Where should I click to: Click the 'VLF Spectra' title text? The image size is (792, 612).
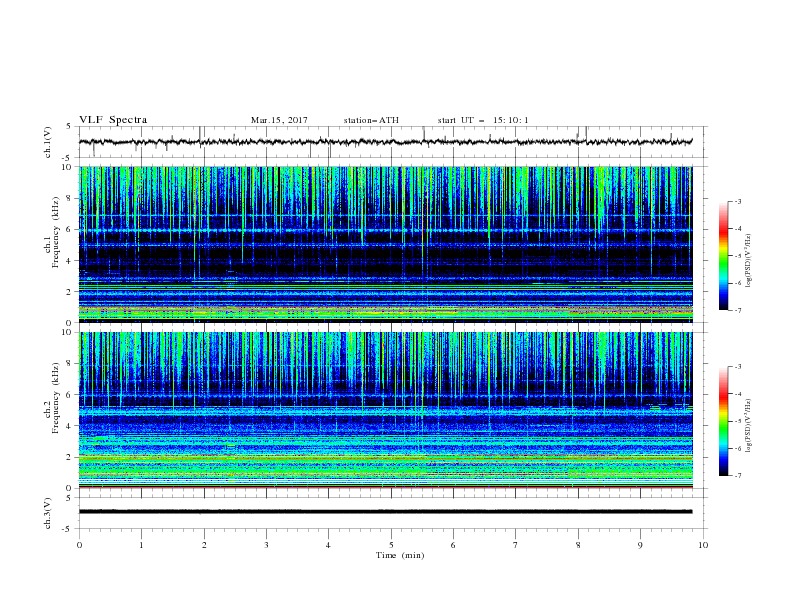tap(113, 120)
